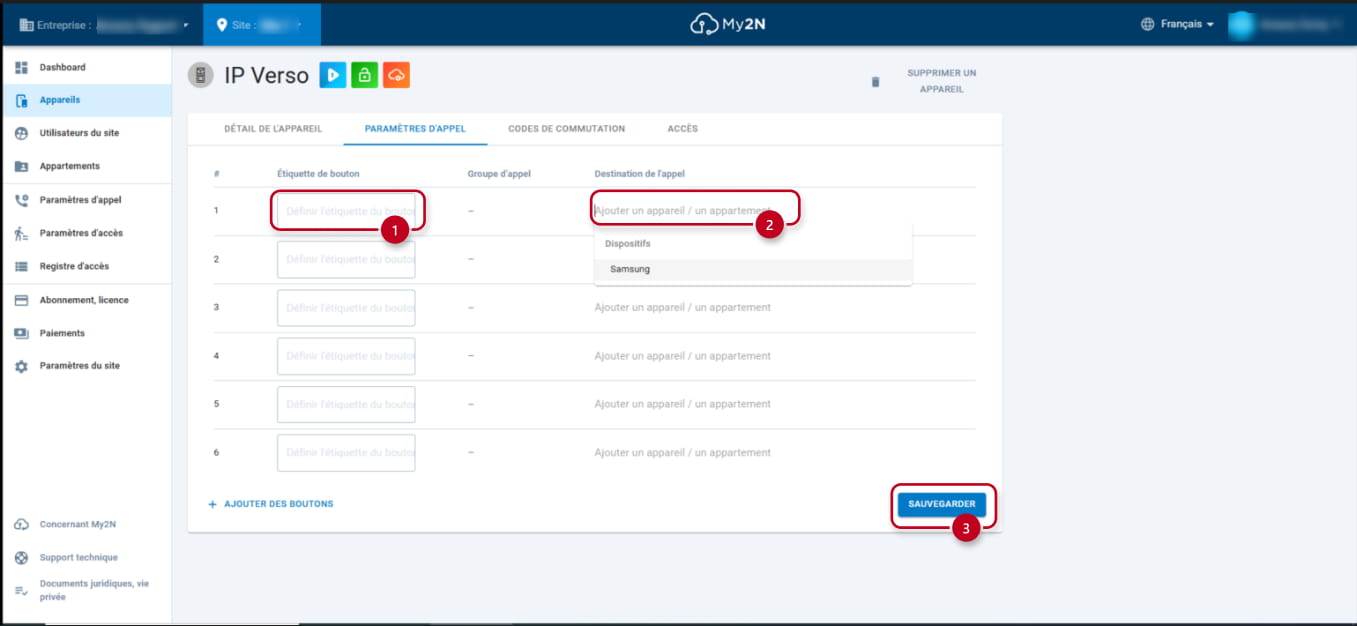1357x626 pixels.
Task: Click the Abonnement card icon
Action: [x=21, y=300]
